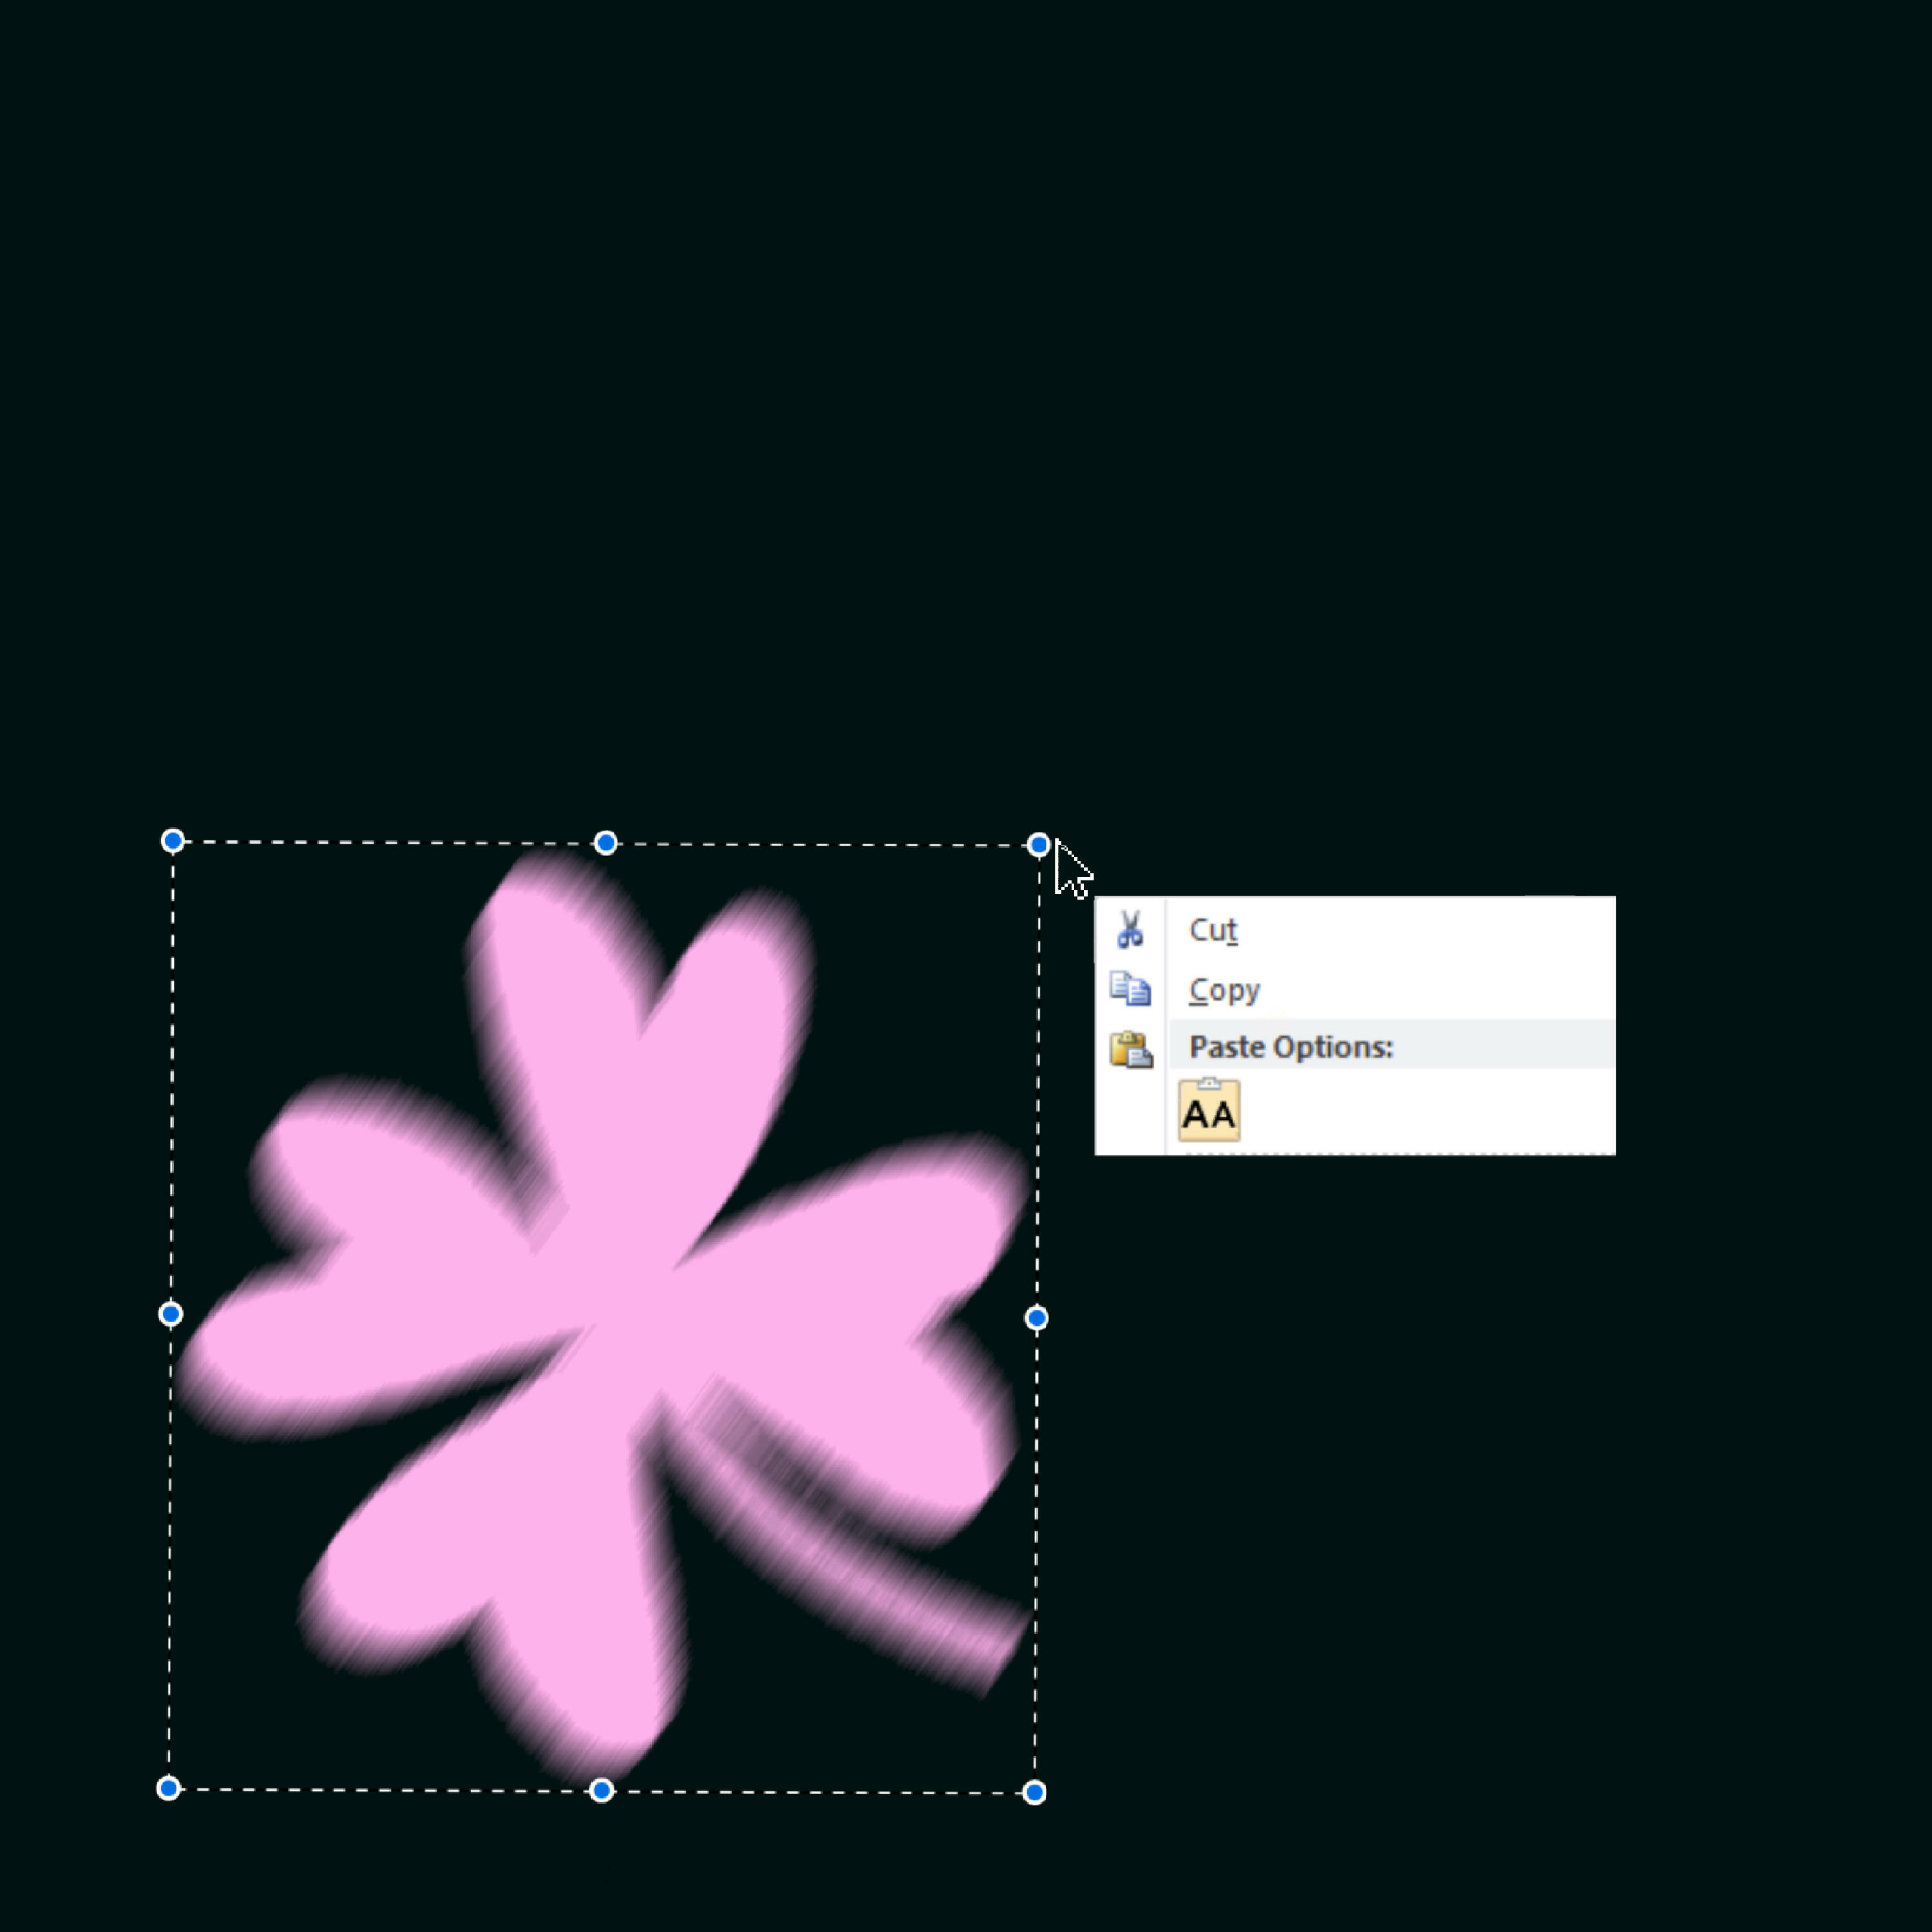Click the left-middle resize handle
This screenshot has height=1932, width=1932.
point(170,1314)
